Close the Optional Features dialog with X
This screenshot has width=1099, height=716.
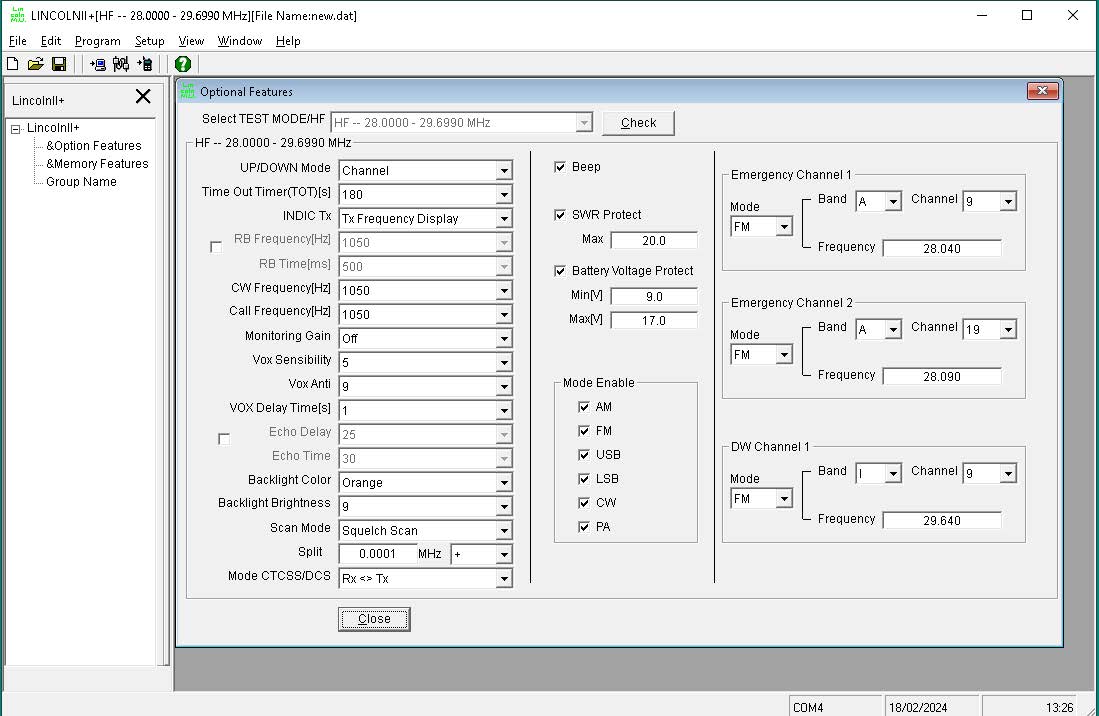pos(1042,91)
